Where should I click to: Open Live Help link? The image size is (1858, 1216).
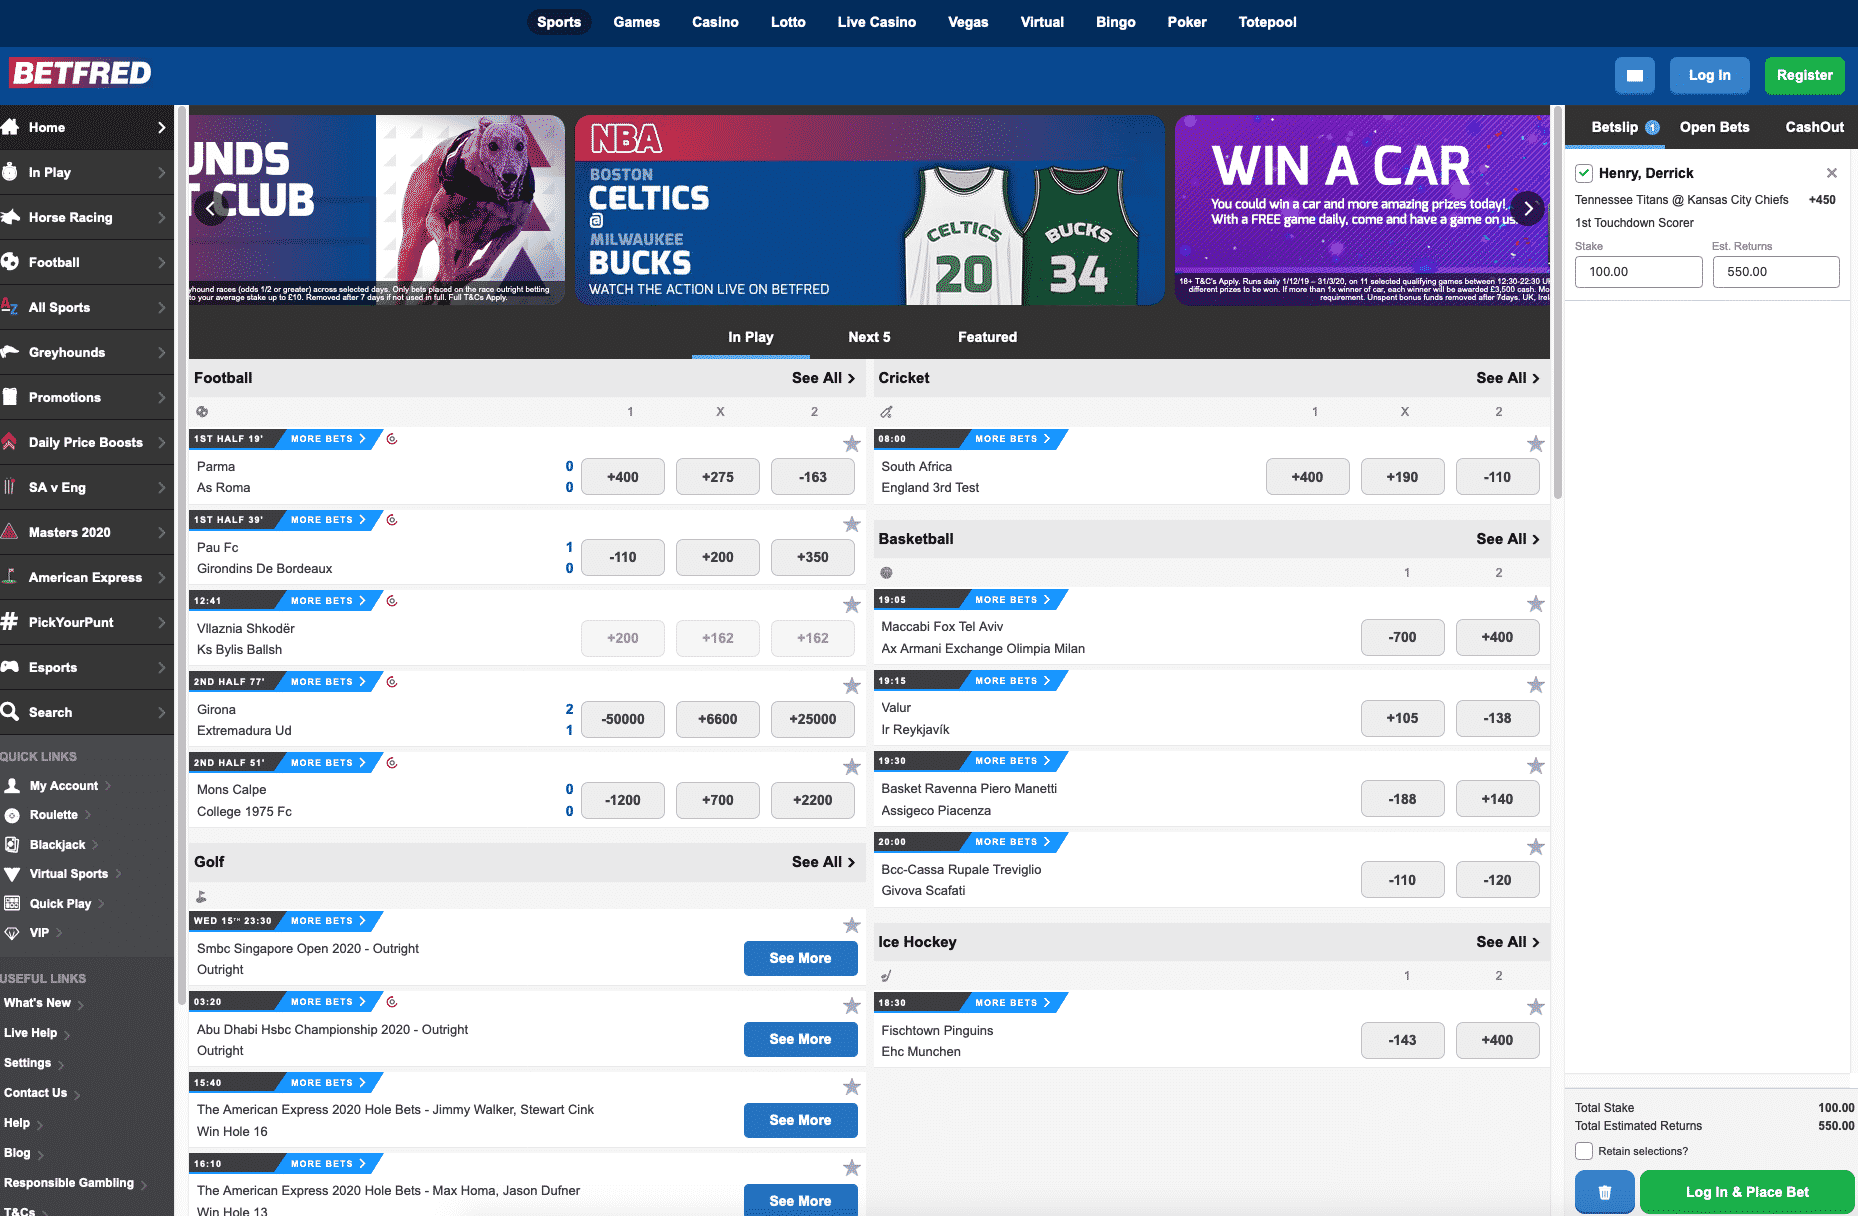30,1033
